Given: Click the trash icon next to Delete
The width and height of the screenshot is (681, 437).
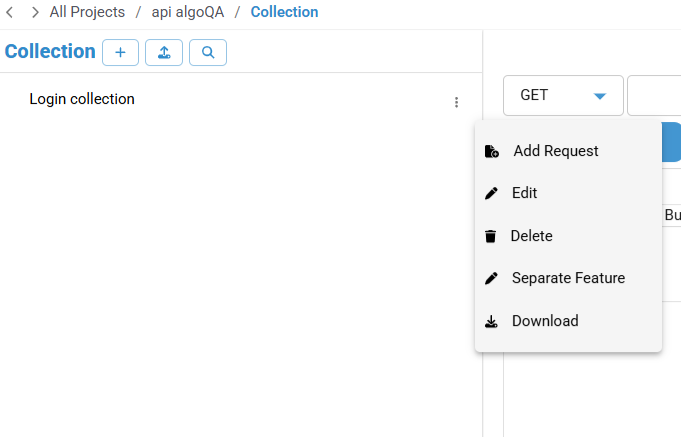Looking at the screenshot, I should [490, 236].
